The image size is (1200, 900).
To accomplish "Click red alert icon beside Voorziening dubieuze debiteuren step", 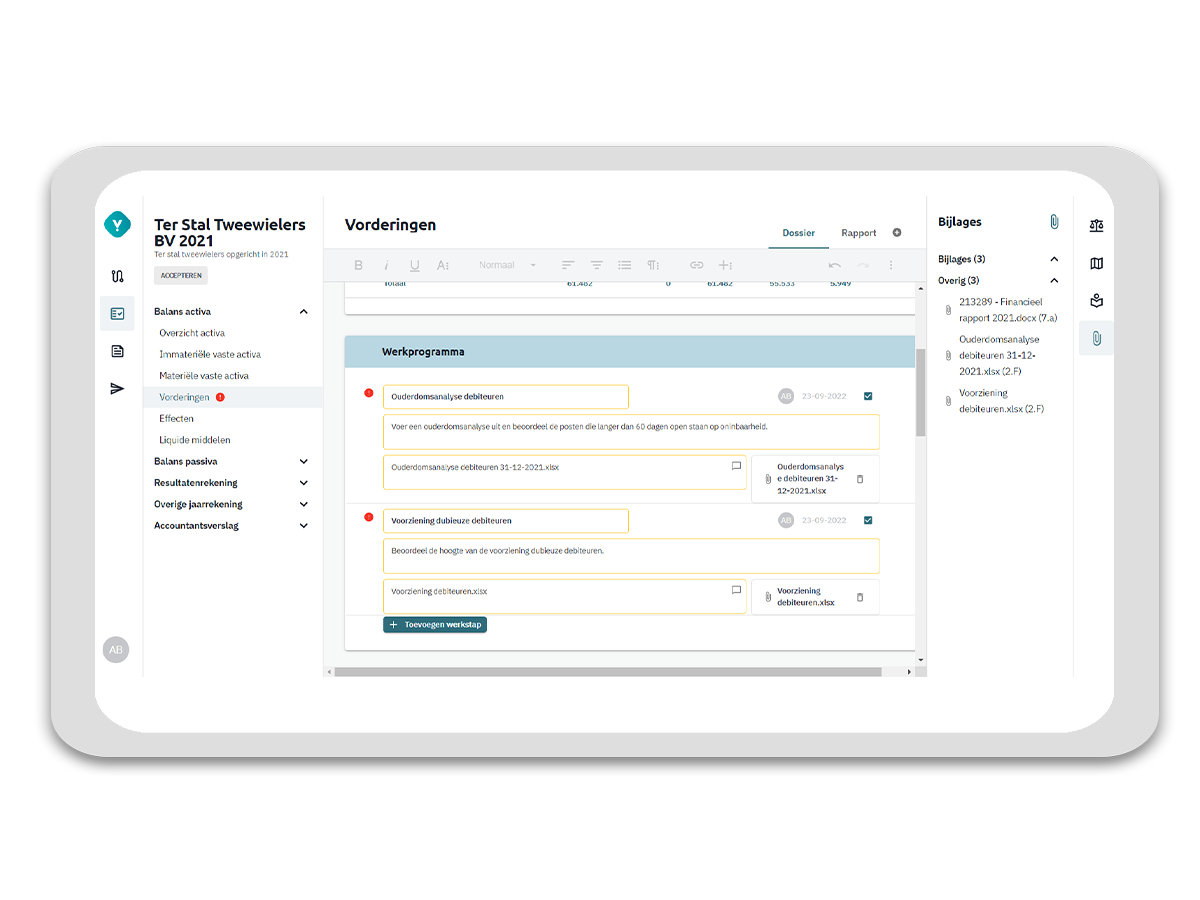I will [x=368, y=517].
